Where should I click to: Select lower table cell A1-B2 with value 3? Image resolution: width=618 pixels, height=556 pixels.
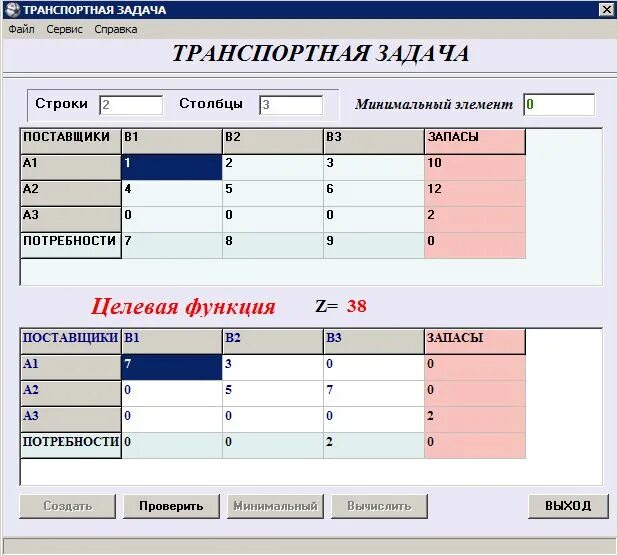coord(273,368)
